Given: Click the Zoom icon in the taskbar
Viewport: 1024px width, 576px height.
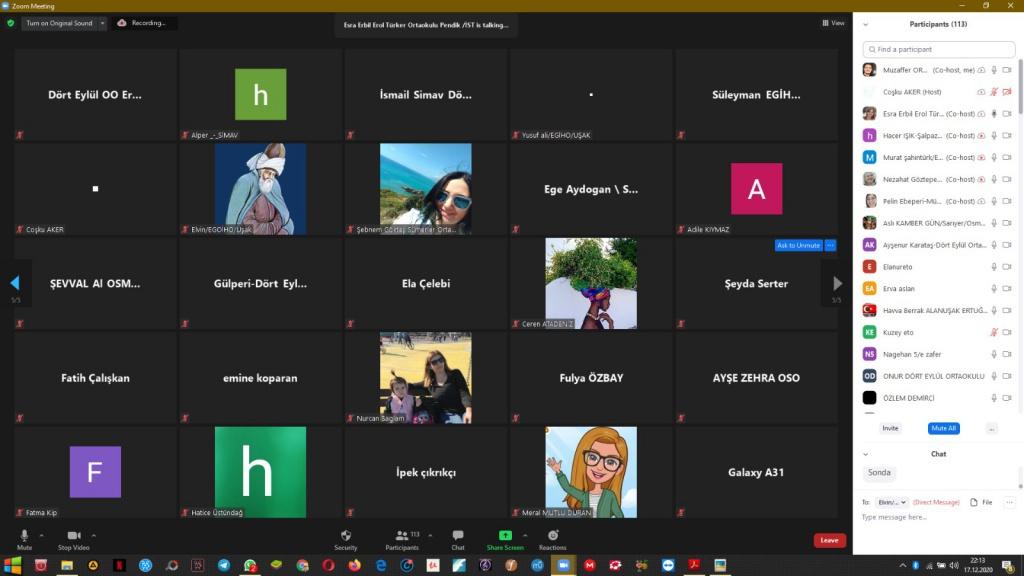Looking at the screenshot, I should 563,566.
